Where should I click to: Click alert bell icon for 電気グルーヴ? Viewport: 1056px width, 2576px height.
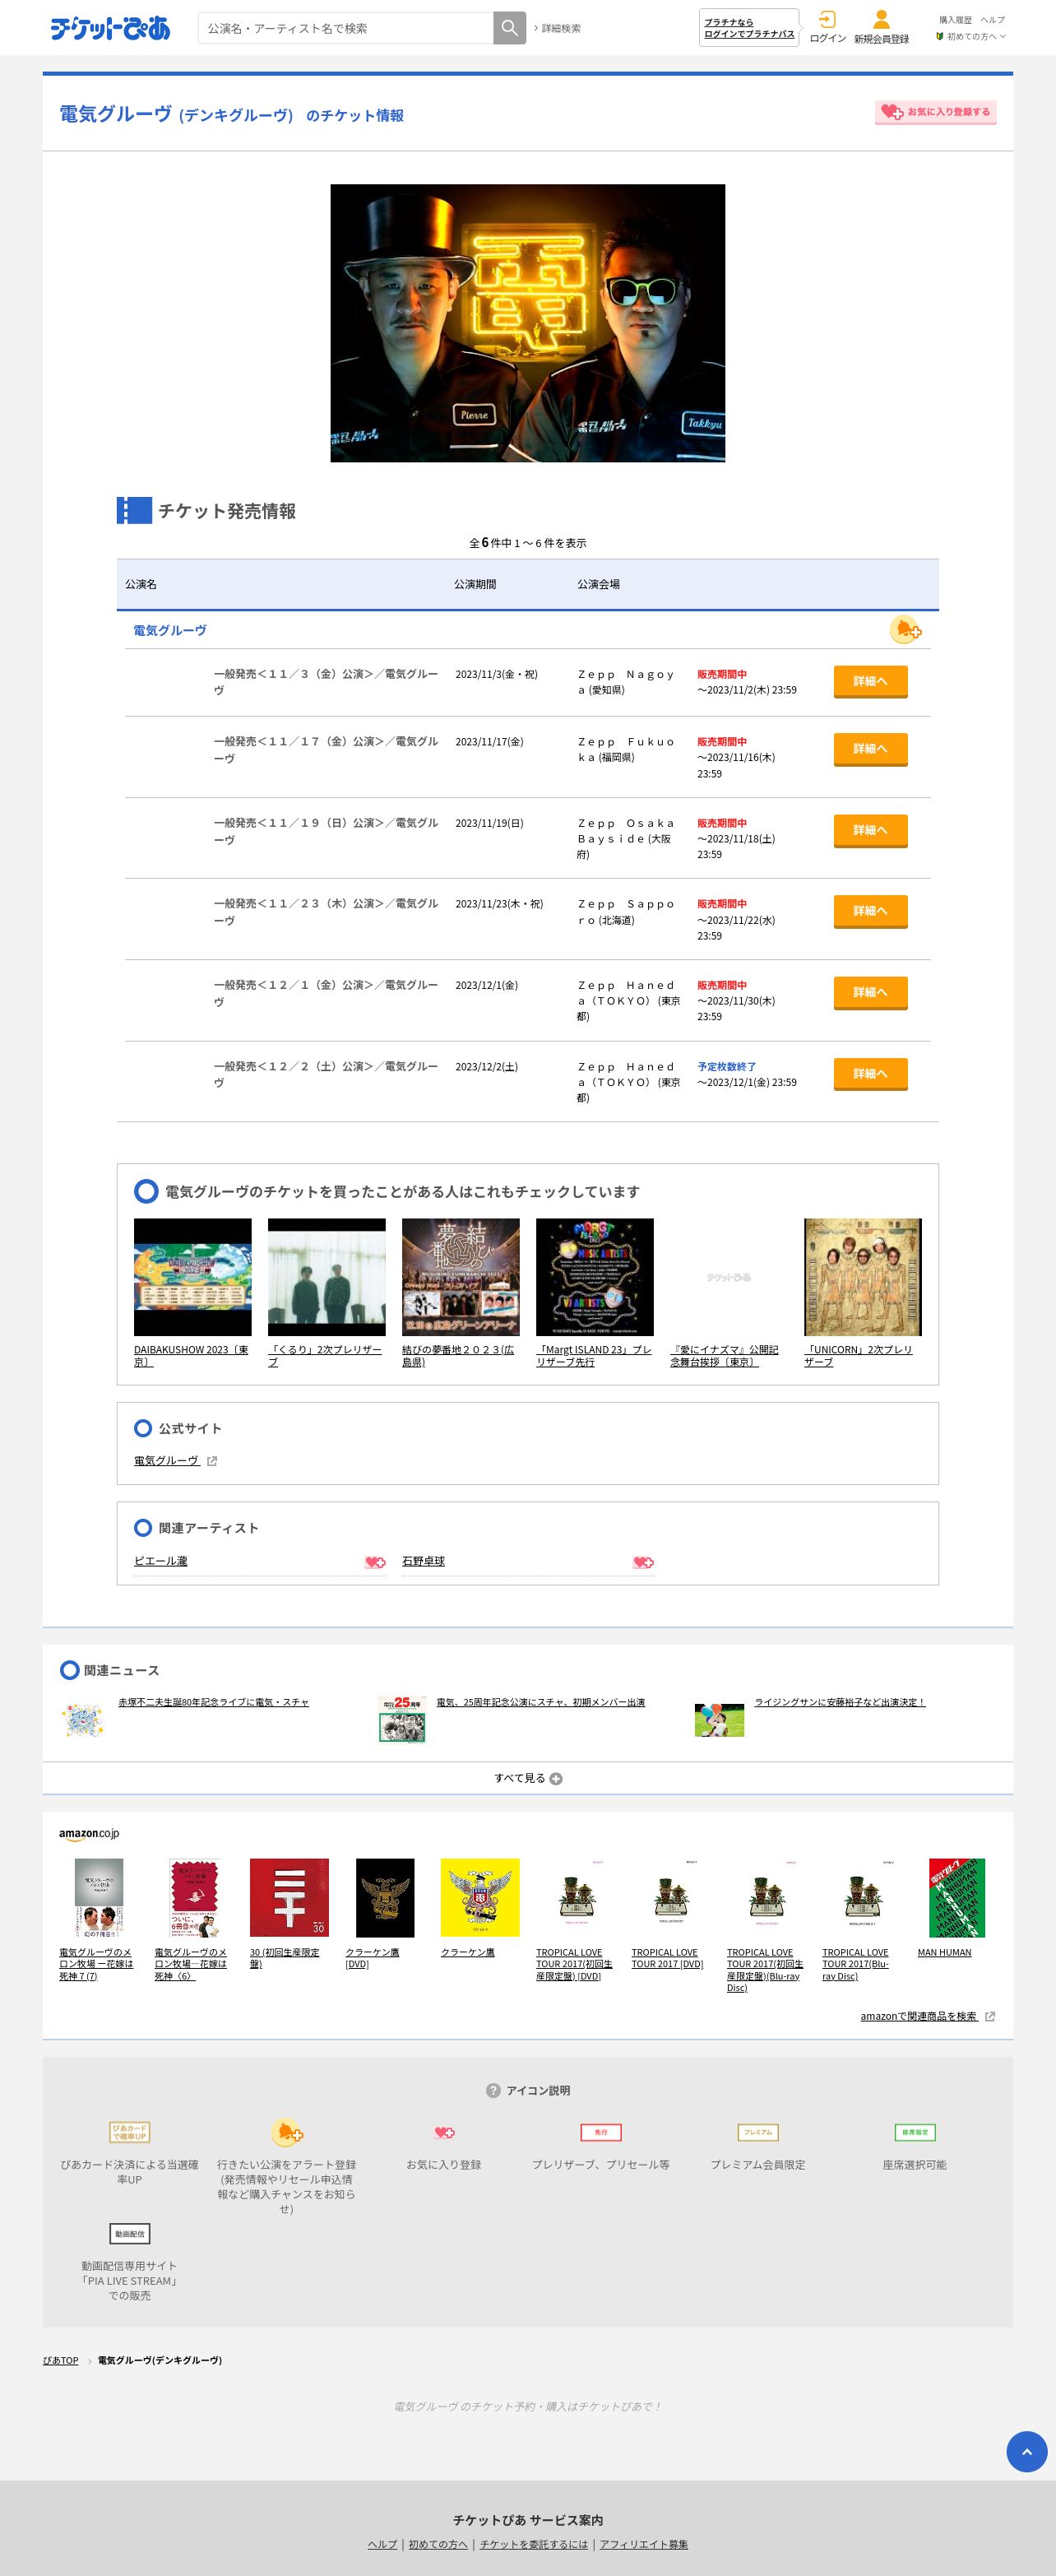click(x=906, y=630)
